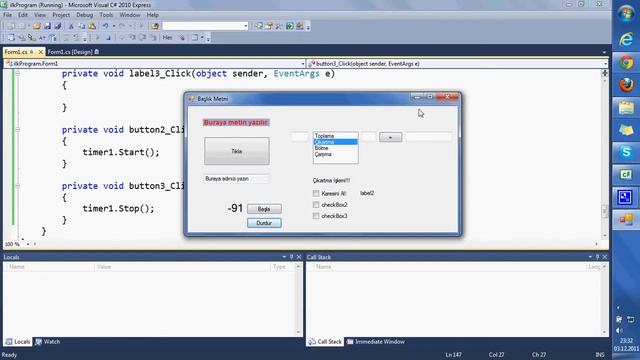Click the Increase Font A+ toolbar icon
The width and height of the screenshot is (640, 360).
[x=42, y=38]
